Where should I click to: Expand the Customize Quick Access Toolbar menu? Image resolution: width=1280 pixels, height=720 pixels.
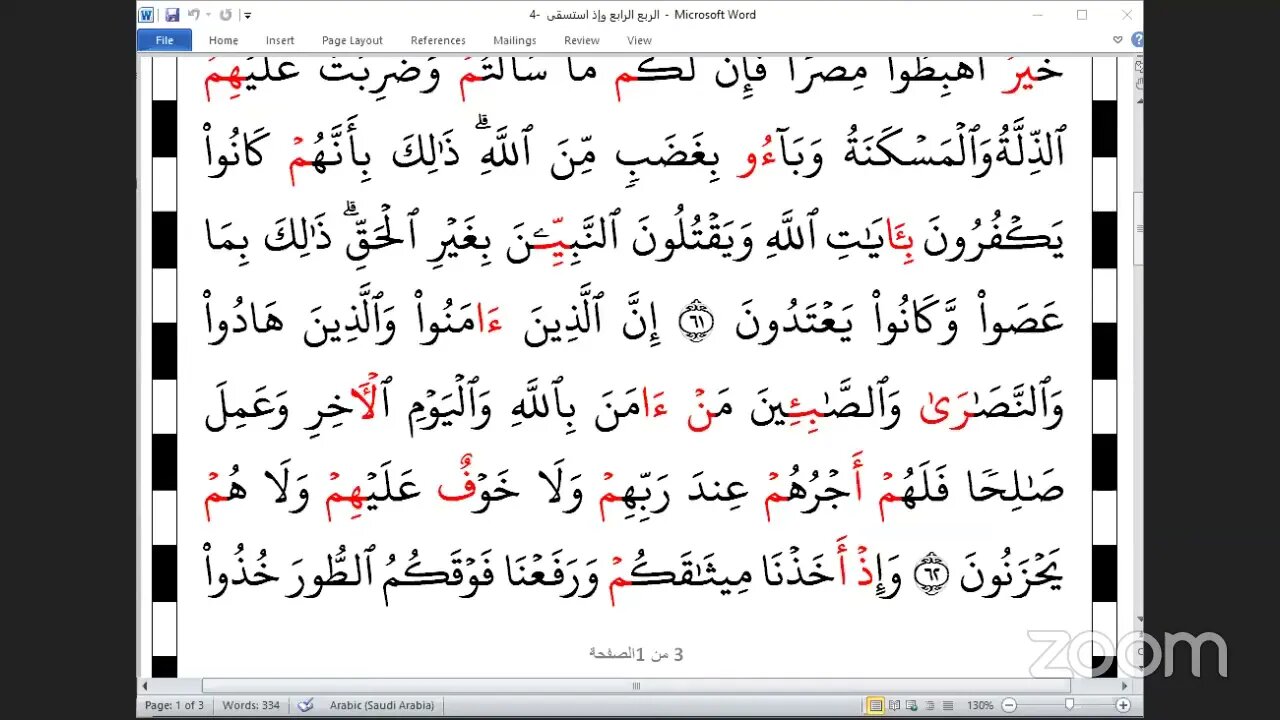248,16
